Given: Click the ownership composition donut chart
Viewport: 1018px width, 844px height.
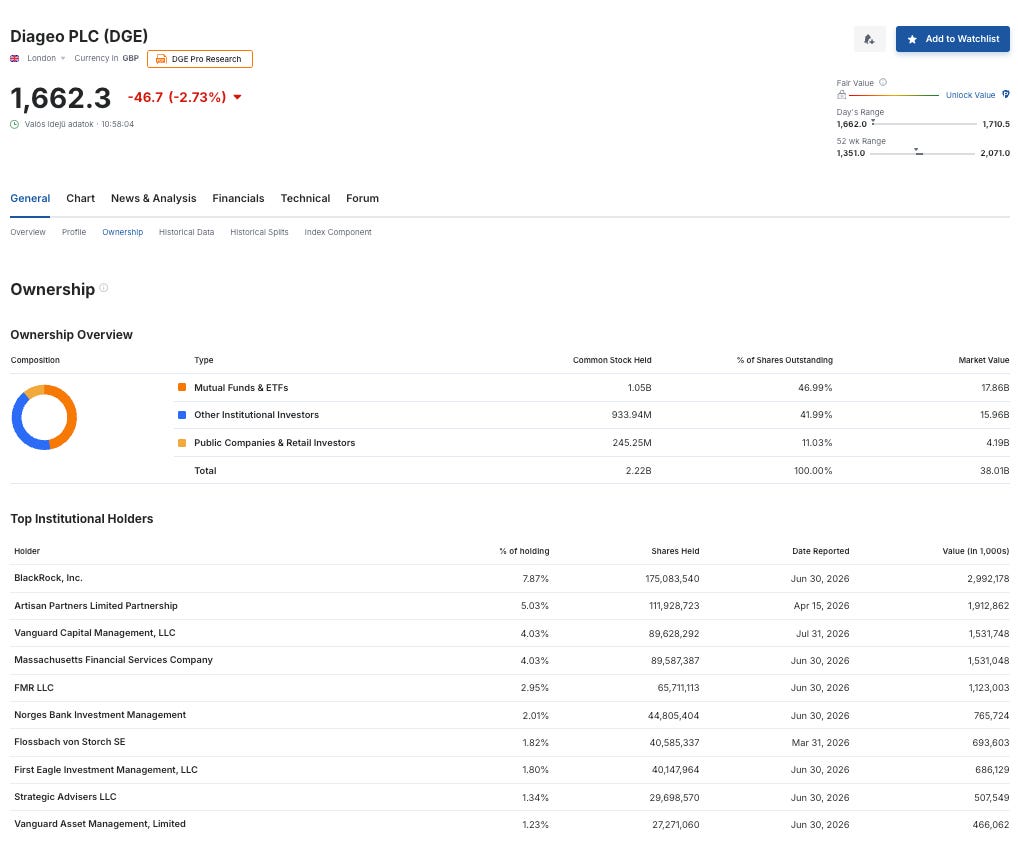Looking at the screenshot, I should (x=44, y=417).
